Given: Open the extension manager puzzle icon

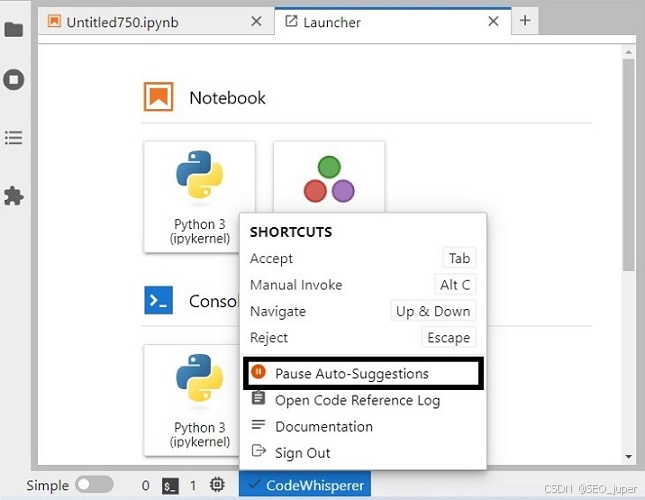Looking at the screenshot, I should 14,196.
